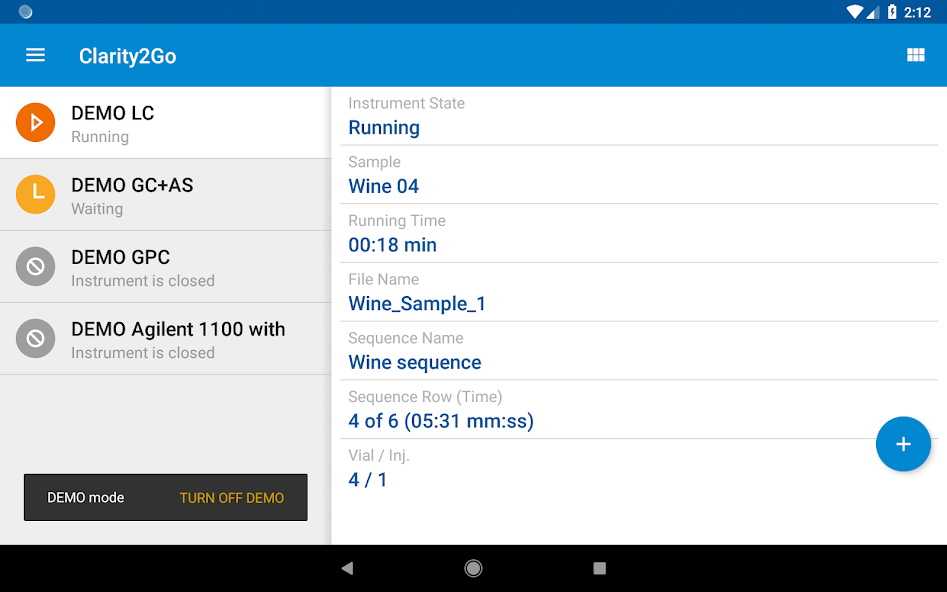Click the Sequence Row 4 of 6 entry

[x=441, y=421]
